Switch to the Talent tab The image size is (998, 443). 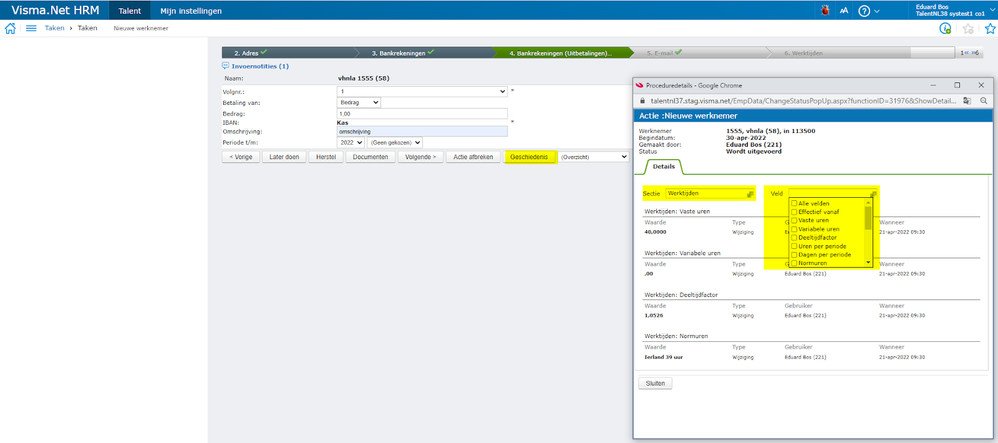coord(129,11)
